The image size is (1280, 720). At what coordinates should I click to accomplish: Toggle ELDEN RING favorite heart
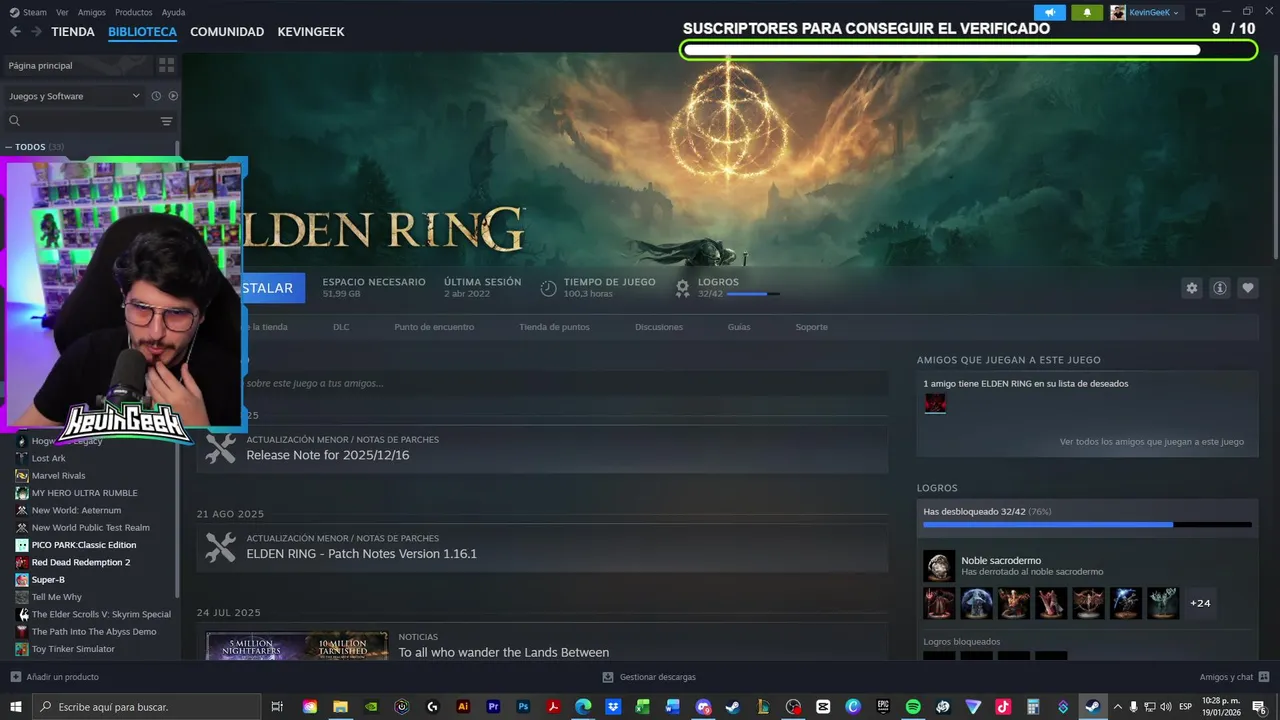pyautogui.click(x=1248, y=288)
